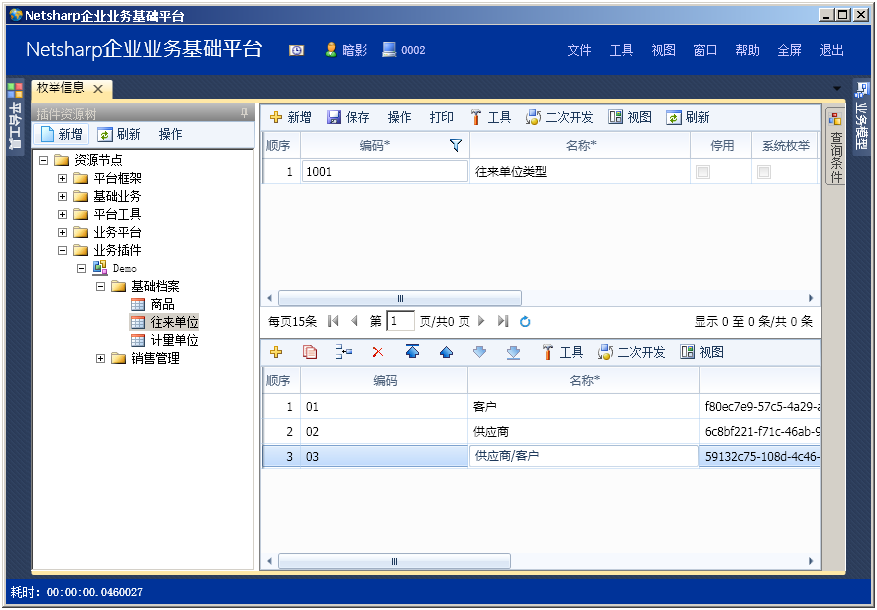The width and height of the screenshot is (877, 610).
Task: Expand the 平台框架 folder
Action: pyautogui.click(x=62, y=178)
